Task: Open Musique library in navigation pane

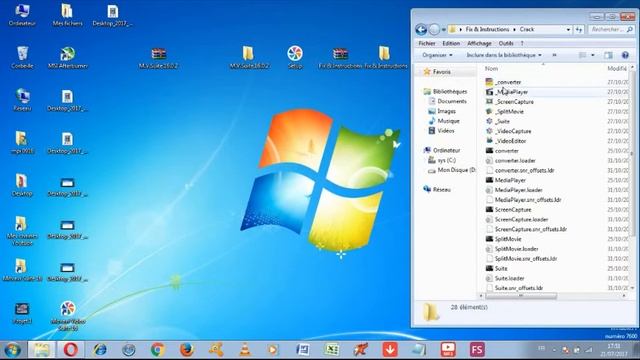Action: point(448,121)
